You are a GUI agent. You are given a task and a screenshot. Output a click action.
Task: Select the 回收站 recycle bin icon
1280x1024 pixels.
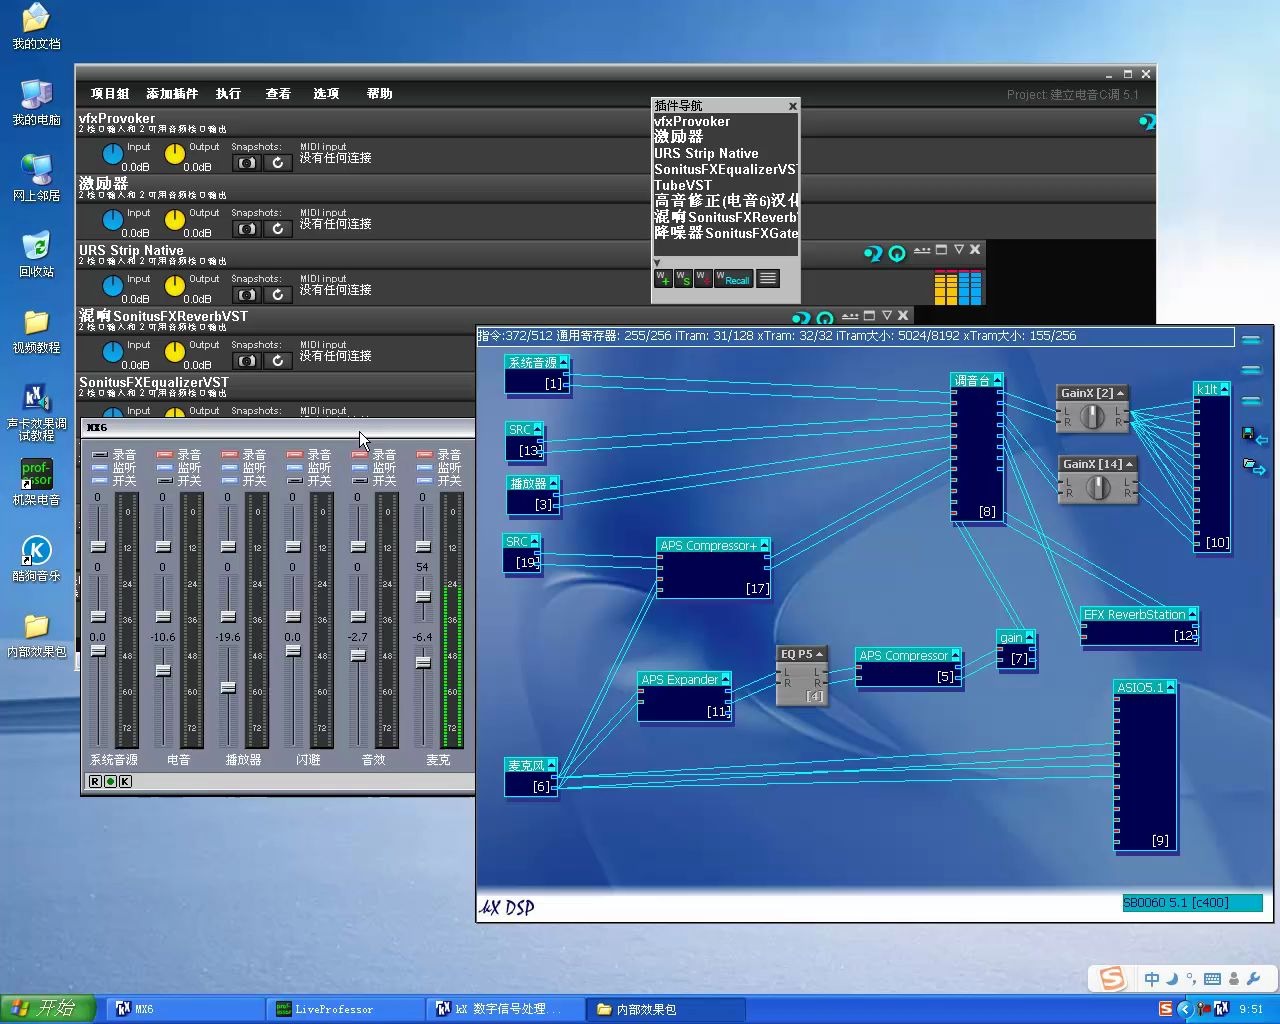36,254
